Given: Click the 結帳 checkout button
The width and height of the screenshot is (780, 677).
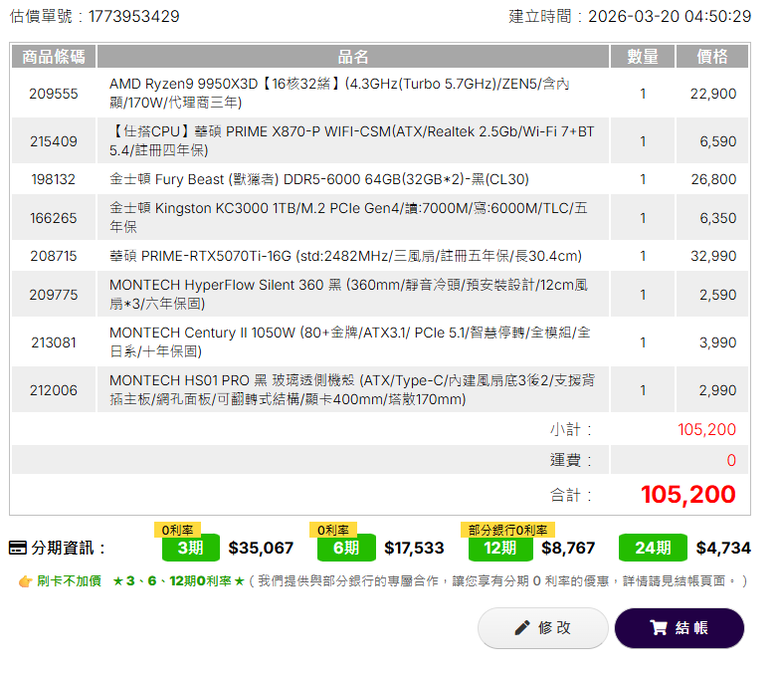Looking at the screenshot, I should point(679,628).
